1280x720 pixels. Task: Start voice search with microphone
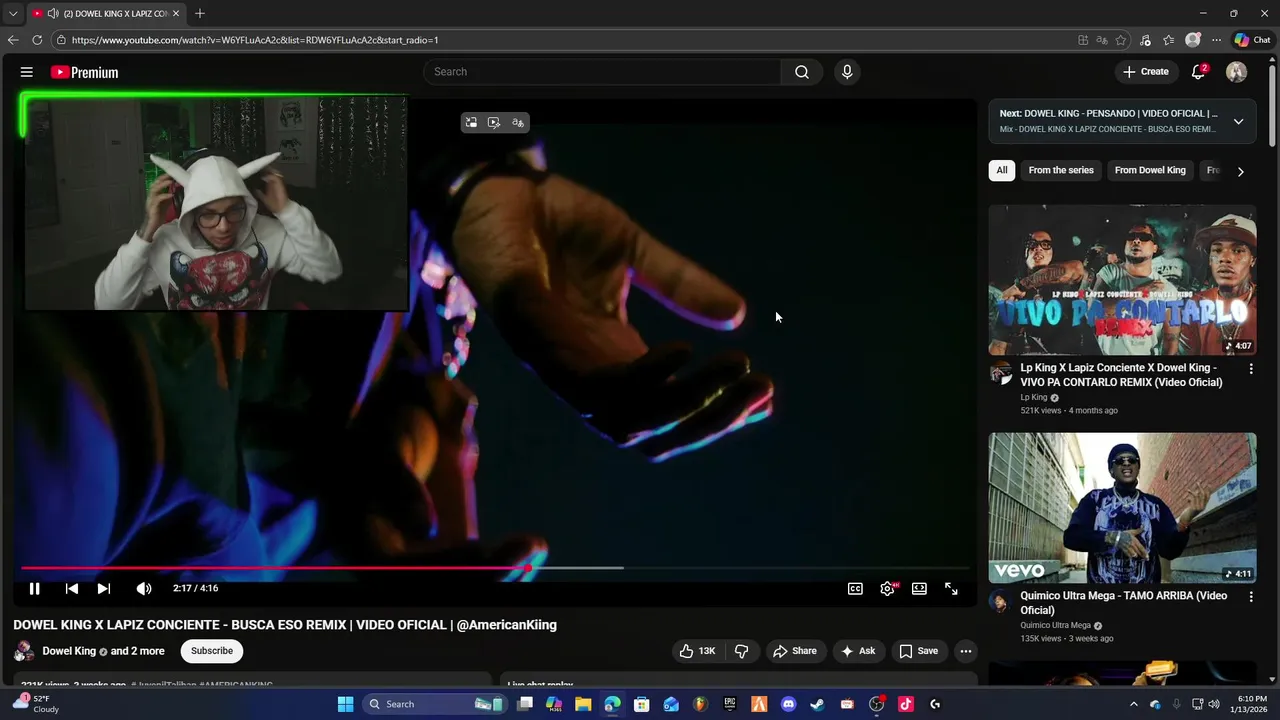(847, 72)
